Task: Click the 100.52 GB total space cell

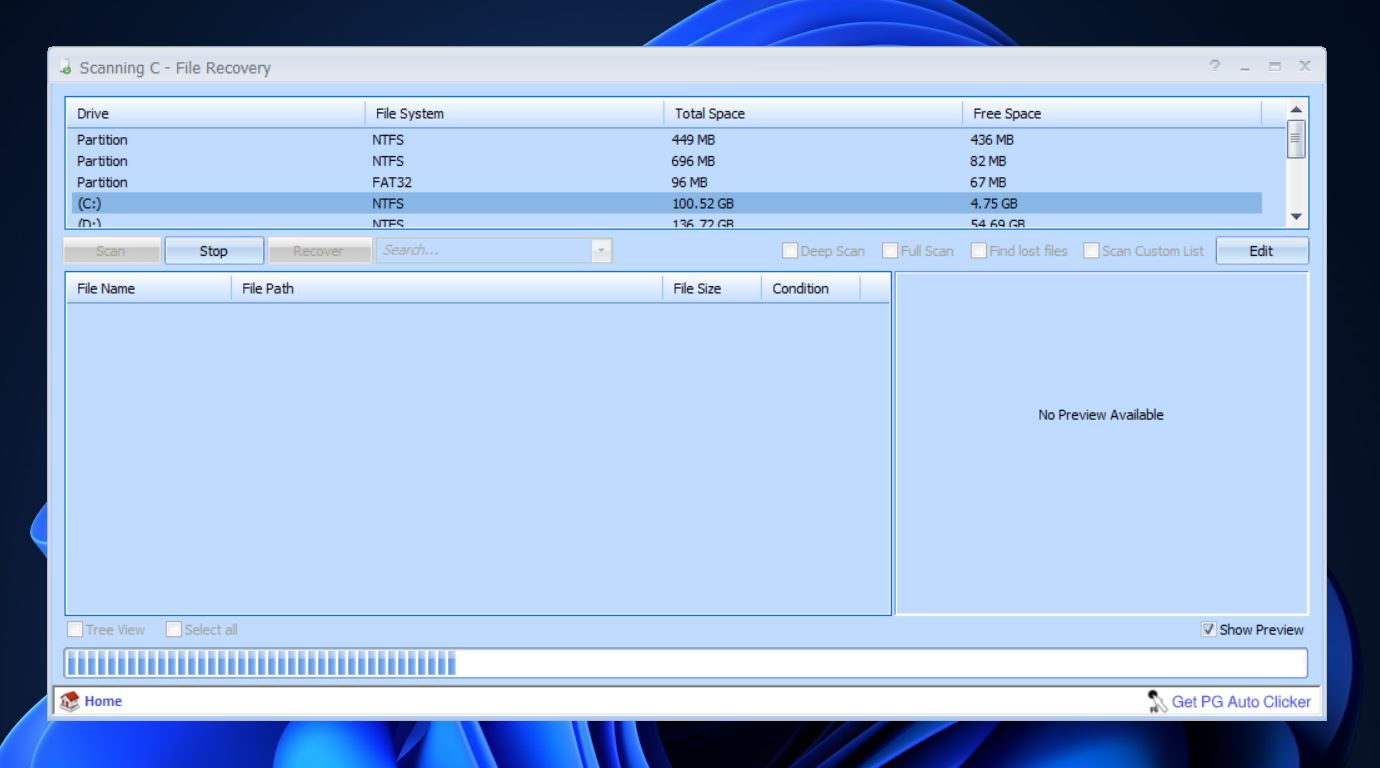Action: [x=702, y=204]
